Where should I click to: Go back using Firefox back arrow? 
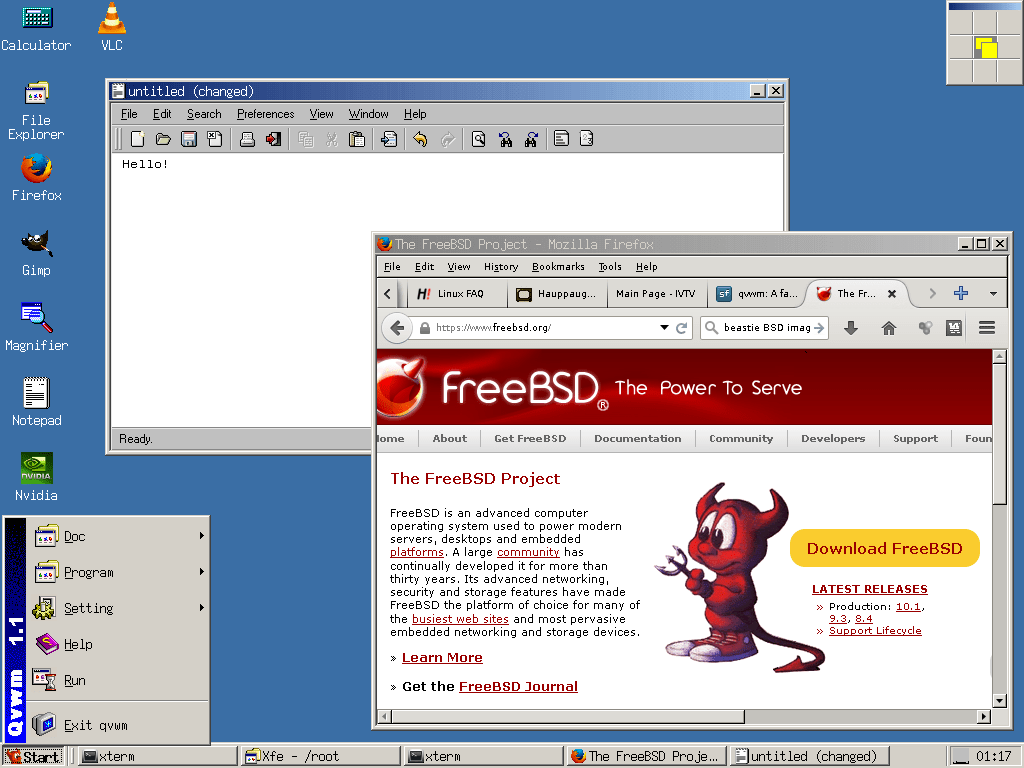coord(397,328)
